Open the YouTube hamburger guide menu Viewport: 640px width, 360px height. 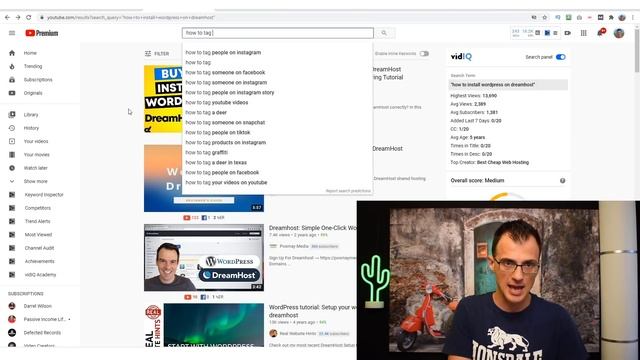12,33
